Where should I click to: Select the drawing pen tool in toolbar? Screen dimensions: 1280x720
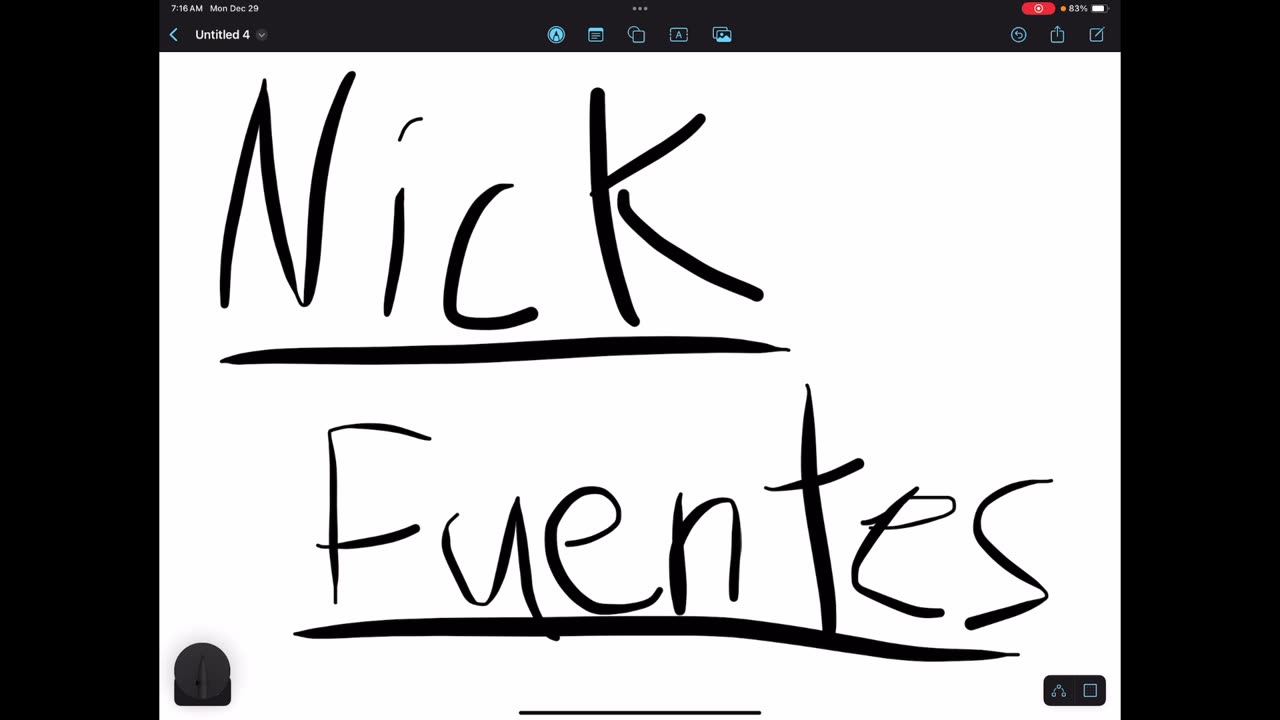556,35
